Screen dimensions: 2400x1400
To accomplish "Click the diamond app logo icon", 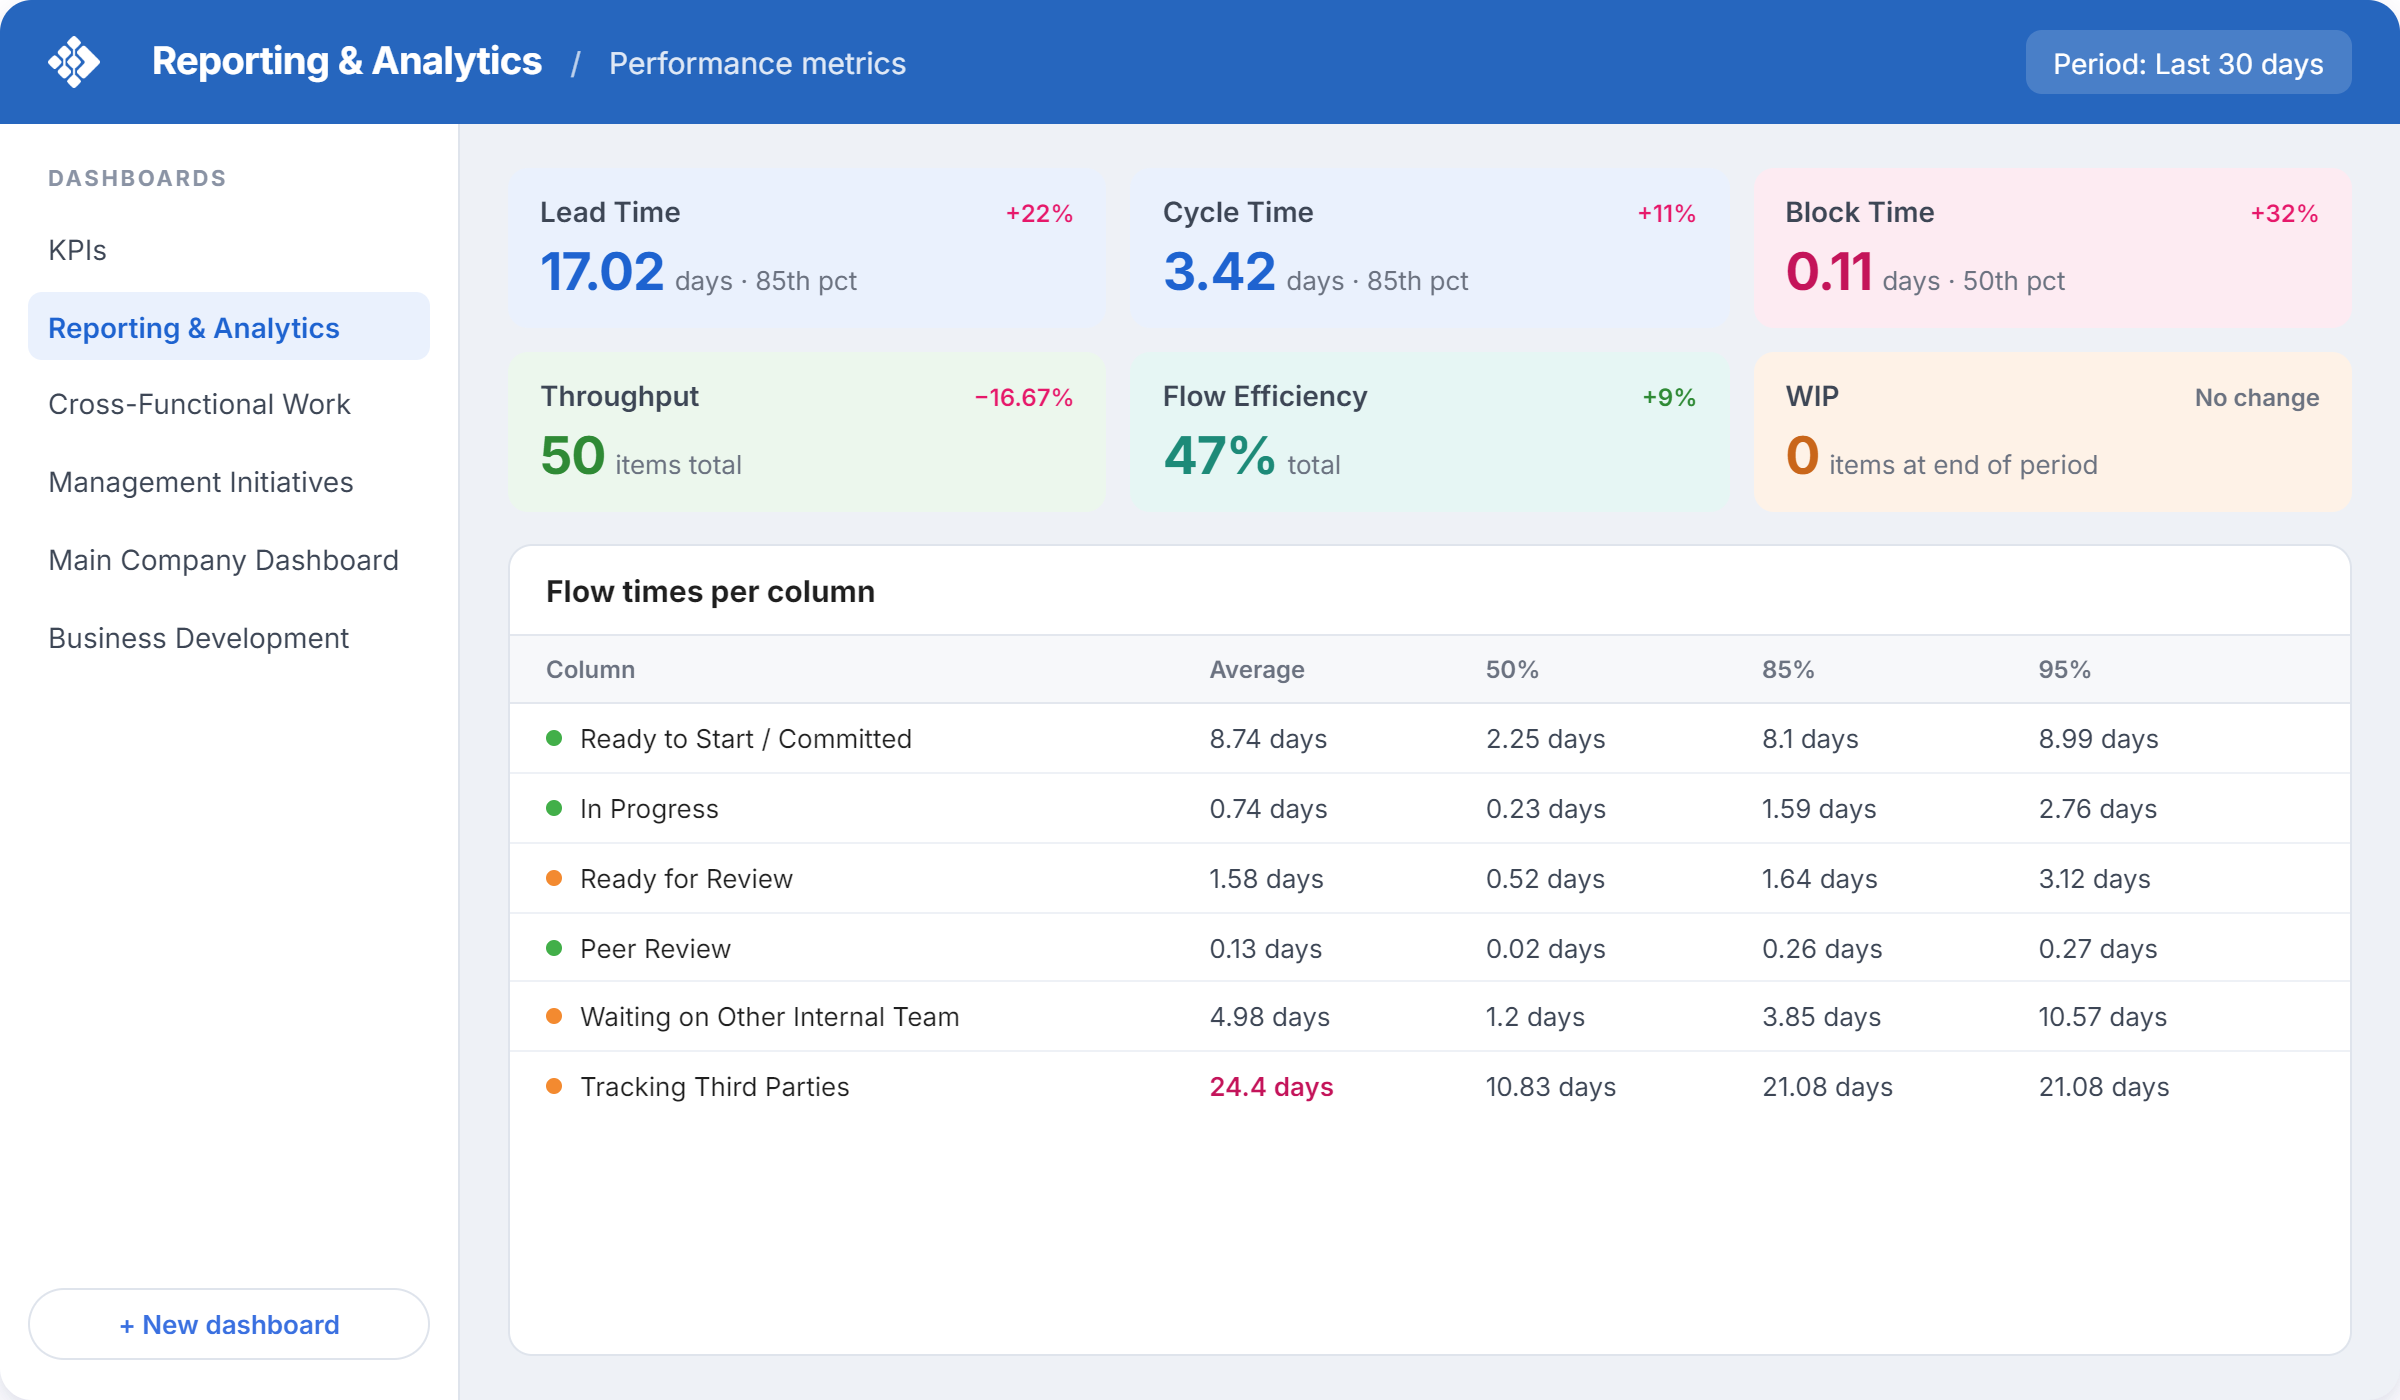I will coord(74,62).
